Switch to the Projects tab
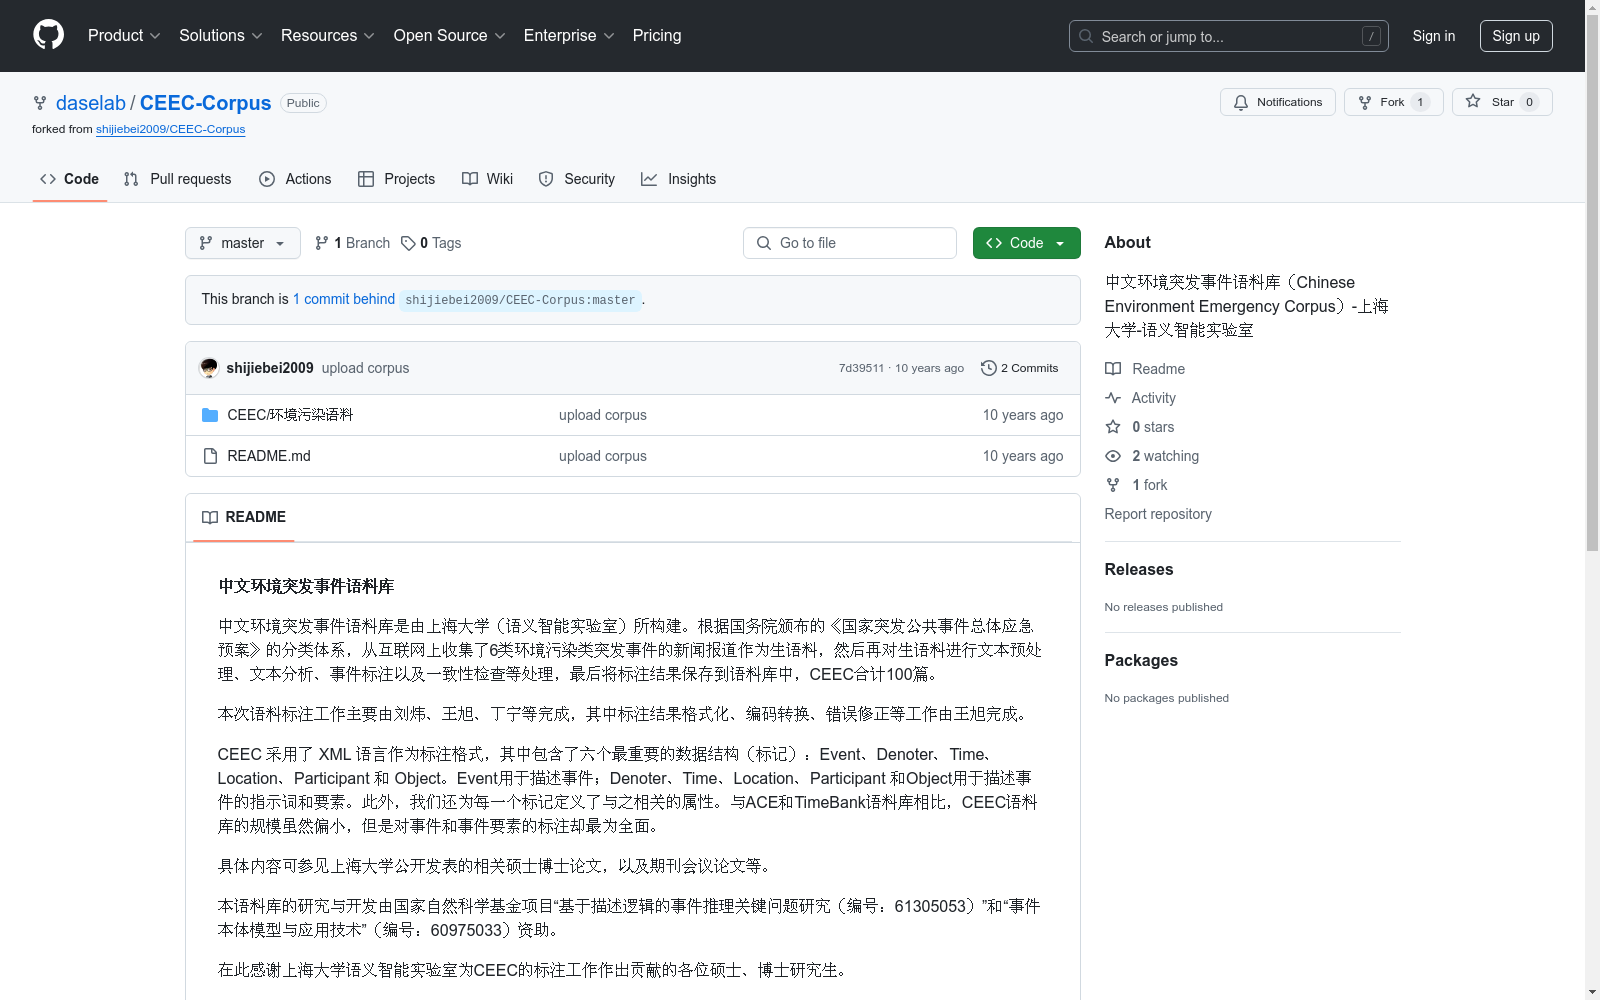The image size is (1600, 1000). coord(397,179)
